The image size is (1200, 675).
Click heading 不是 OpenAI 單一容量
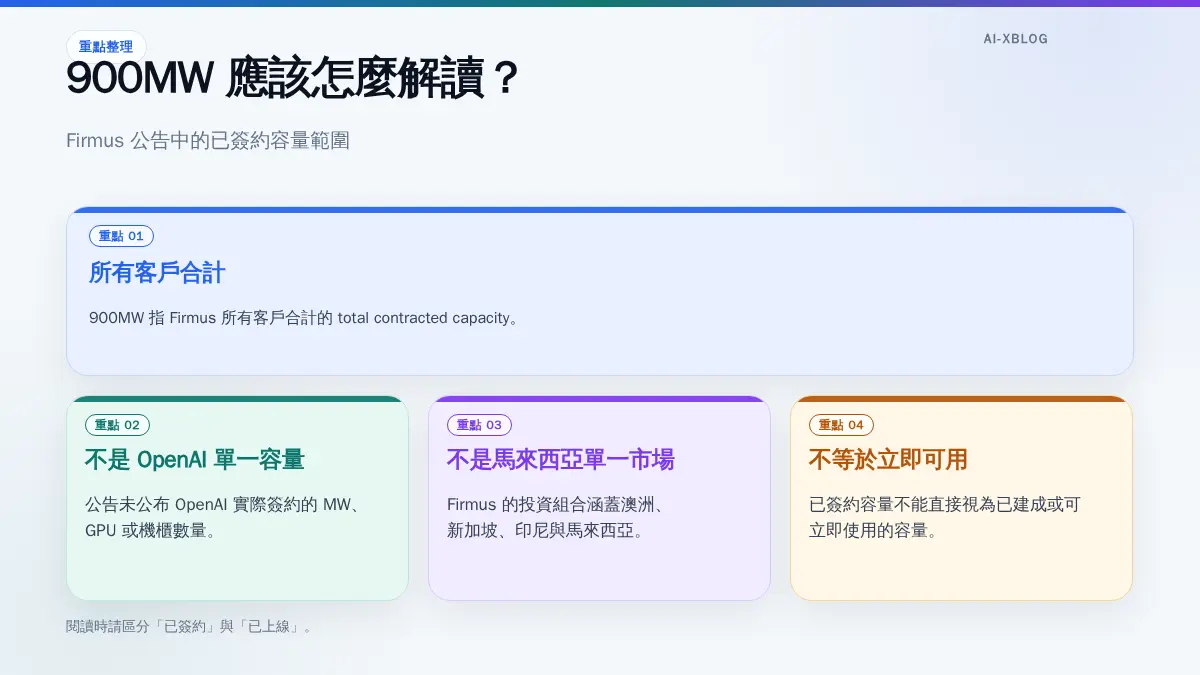click(195, 460)
